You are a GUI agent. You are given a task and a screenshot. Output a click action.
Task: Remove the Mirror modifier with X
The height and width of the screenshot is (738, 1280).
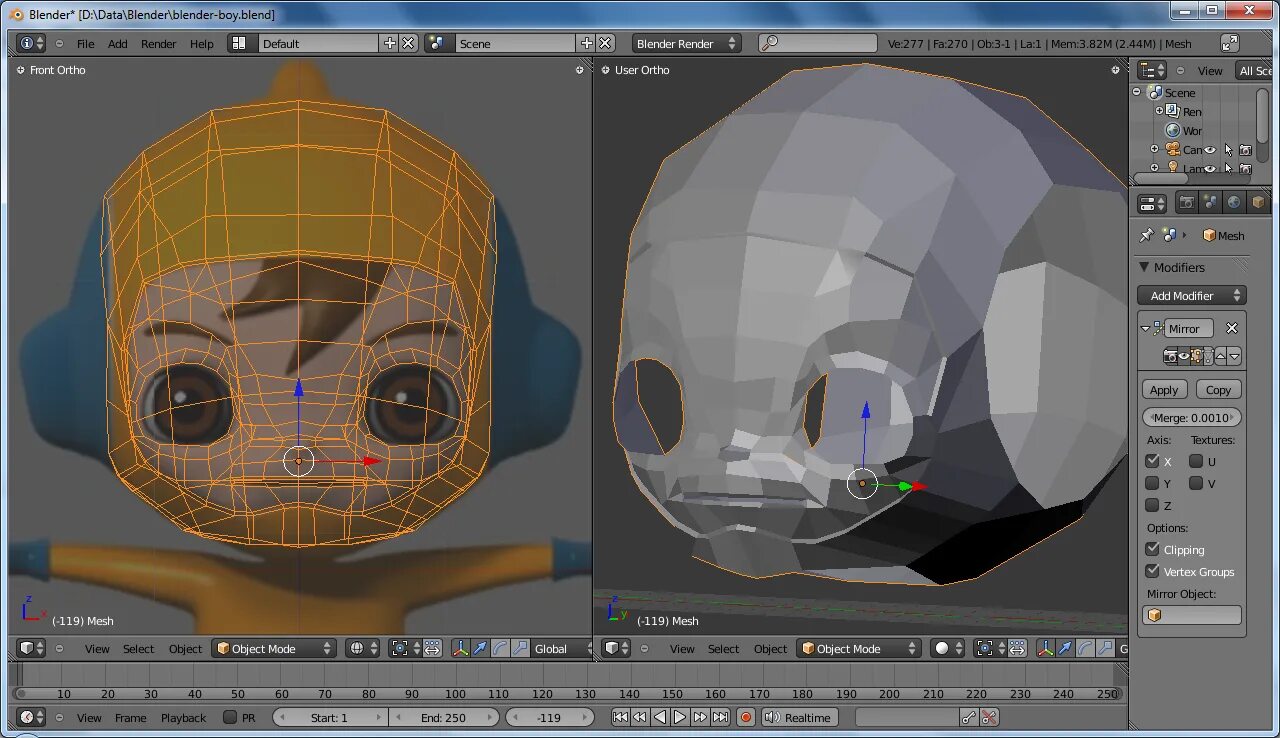[1232, 328]
